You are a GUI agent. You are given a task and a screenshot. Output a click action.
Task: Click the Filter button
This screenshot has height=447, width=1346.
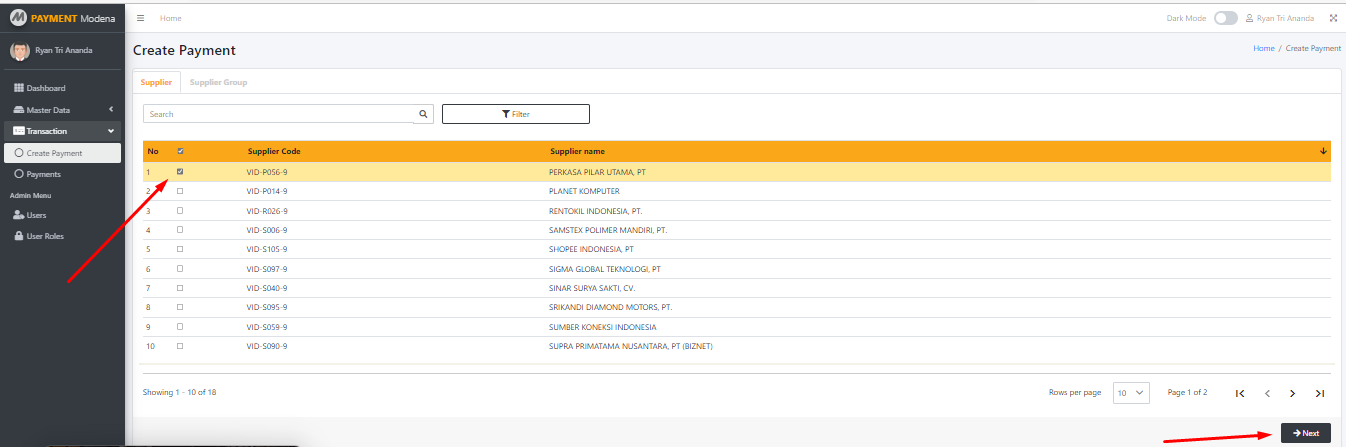[x=515, y=114]
